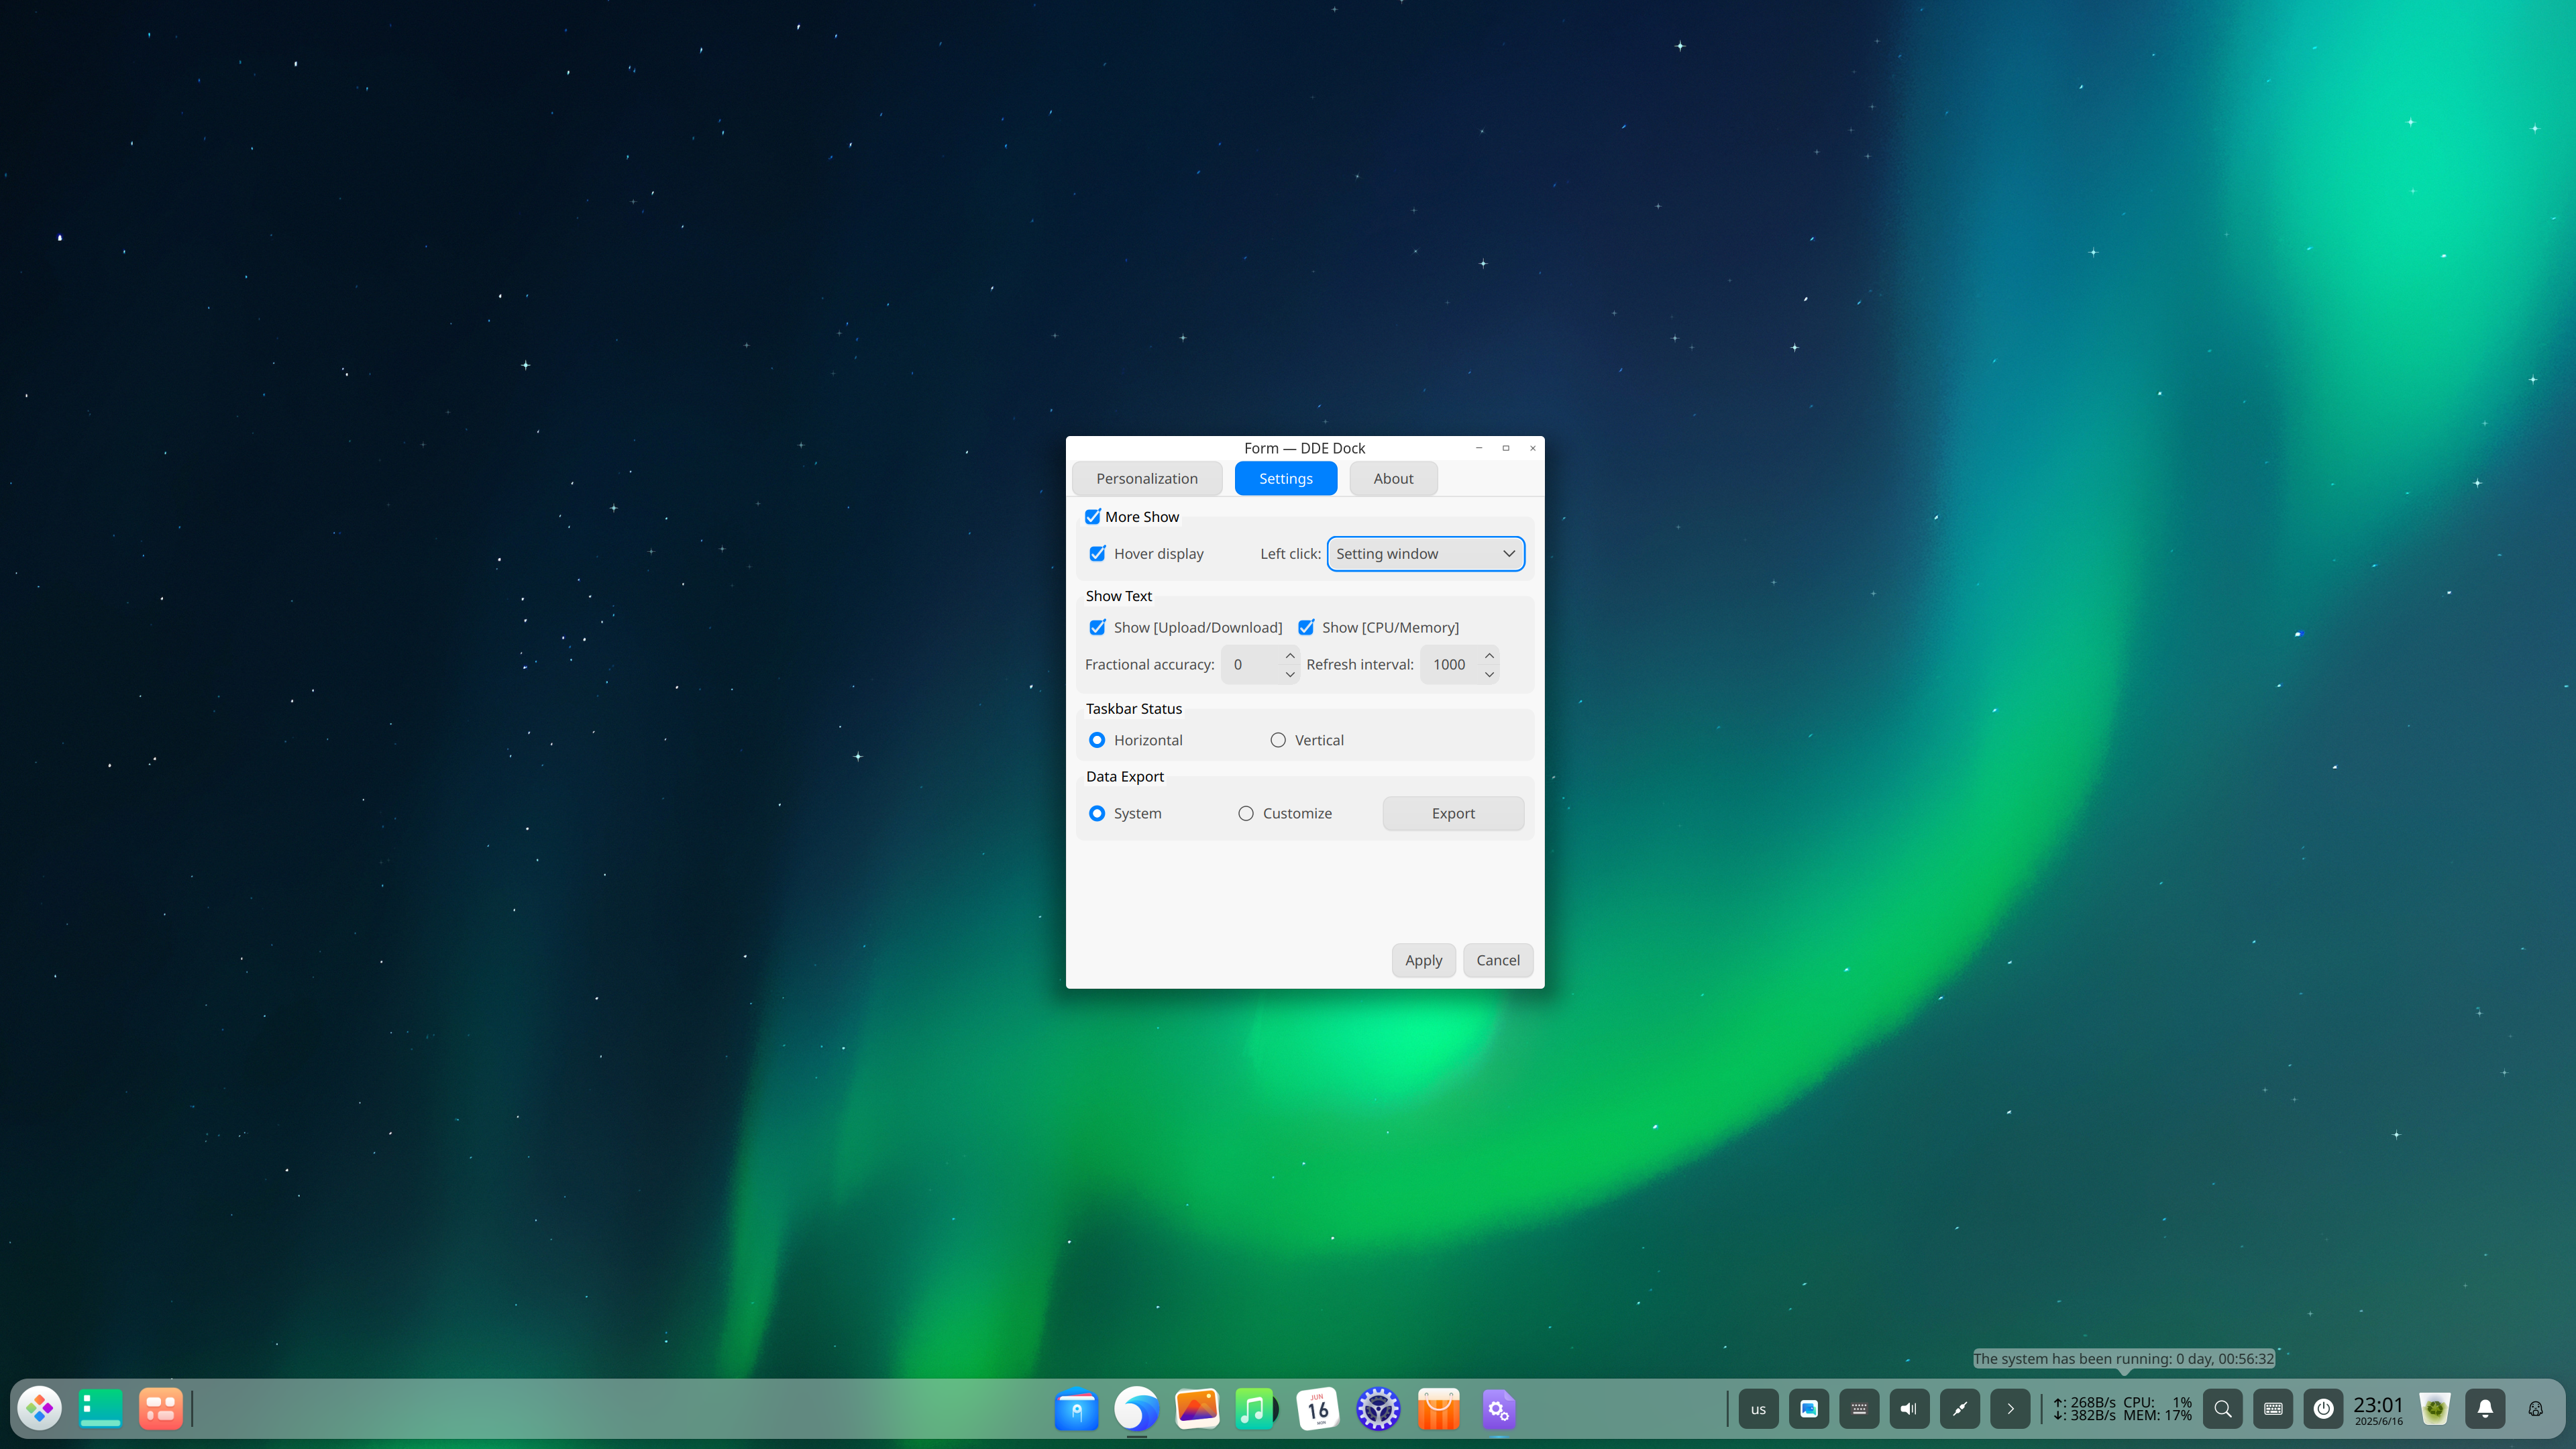This screenshot has width=2576, height=1449.
Task: Click the Export button
Action: point(1452,813)
